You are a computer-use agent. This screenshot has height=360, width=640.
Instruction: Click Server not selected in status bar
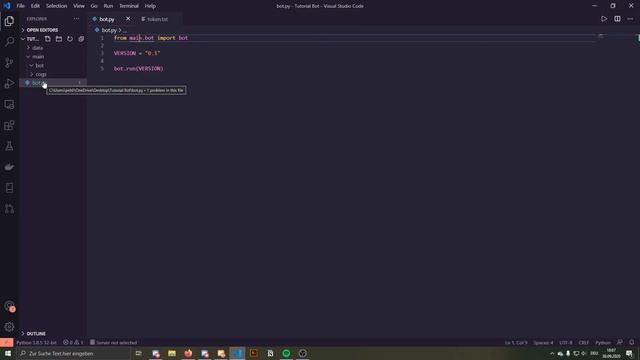(113, 342)
